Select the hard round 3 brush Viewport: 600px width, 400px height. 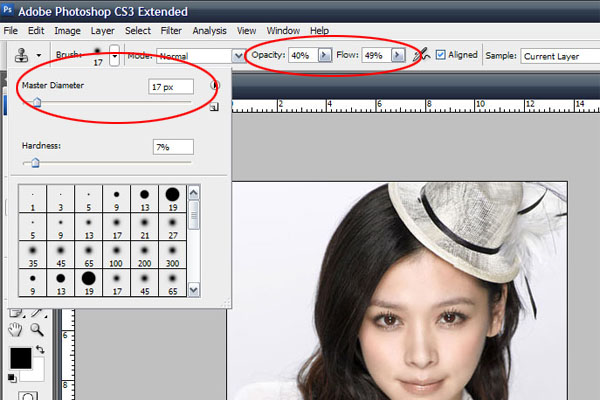(60, 199)
